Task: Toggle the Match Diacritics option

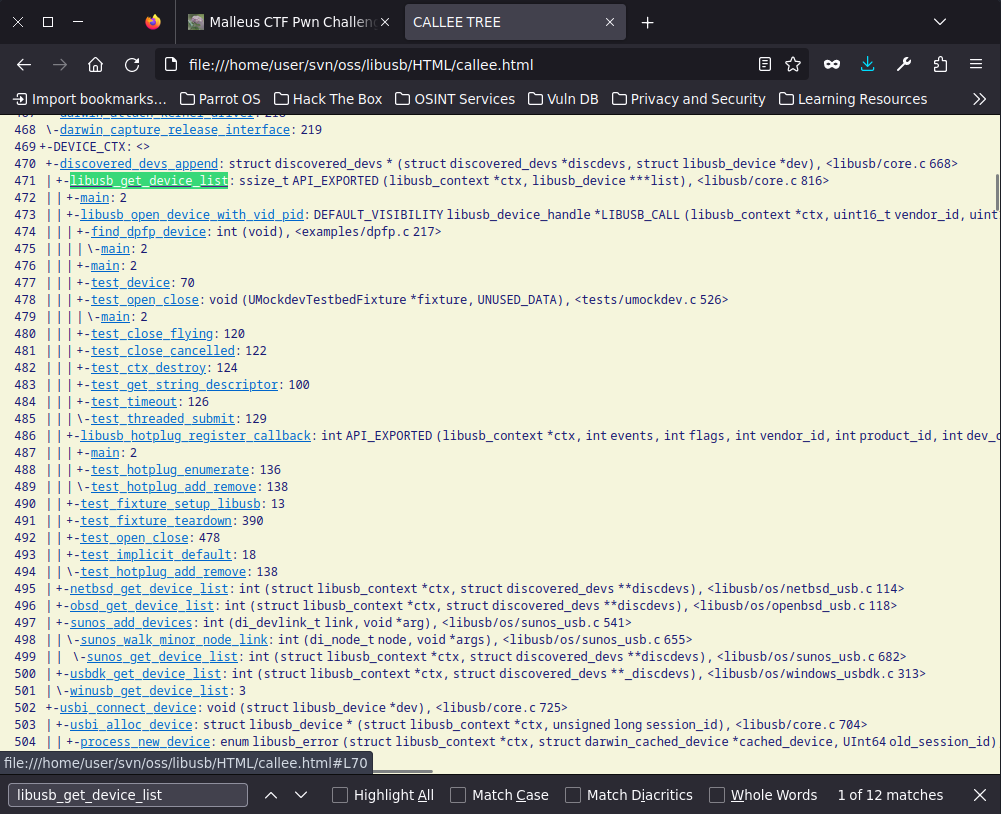Action: pyautogui.click(x=572, y=795)
